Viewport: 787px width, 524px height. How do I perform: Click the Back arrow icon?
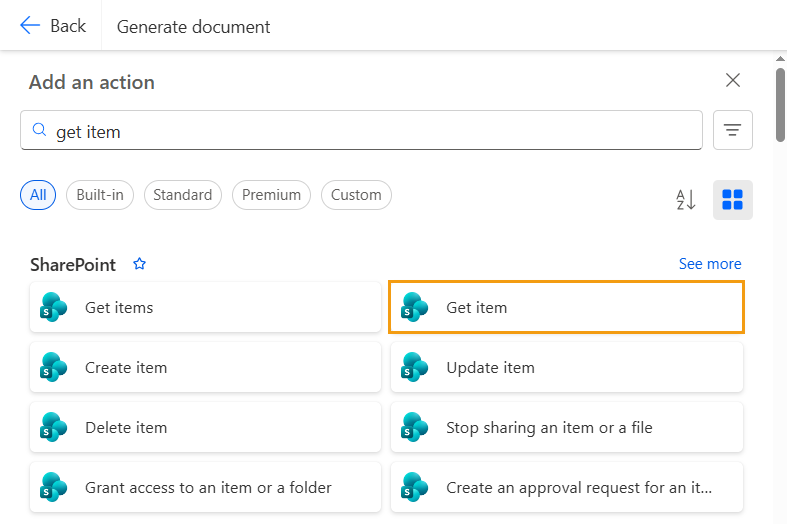(x=30, y=25)
